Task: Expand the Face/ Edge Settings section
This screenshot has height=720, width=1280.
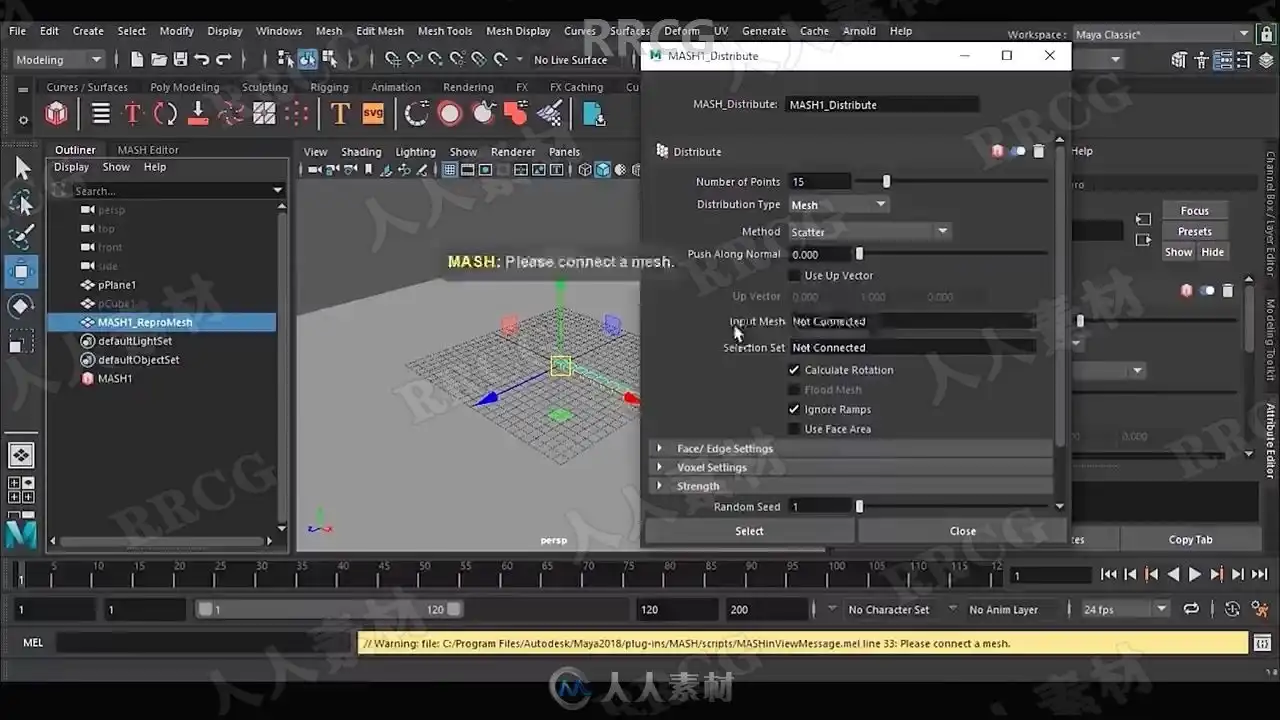Action: [853, 449]
